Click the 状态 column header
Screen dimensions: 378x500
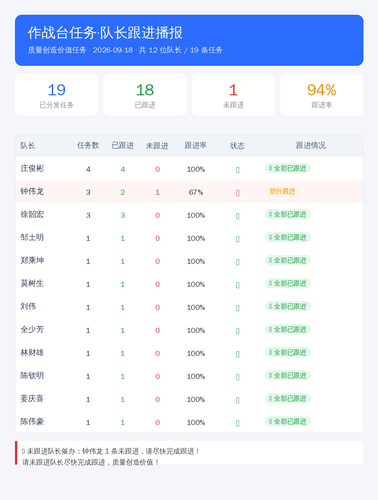(x=237, y=145)
